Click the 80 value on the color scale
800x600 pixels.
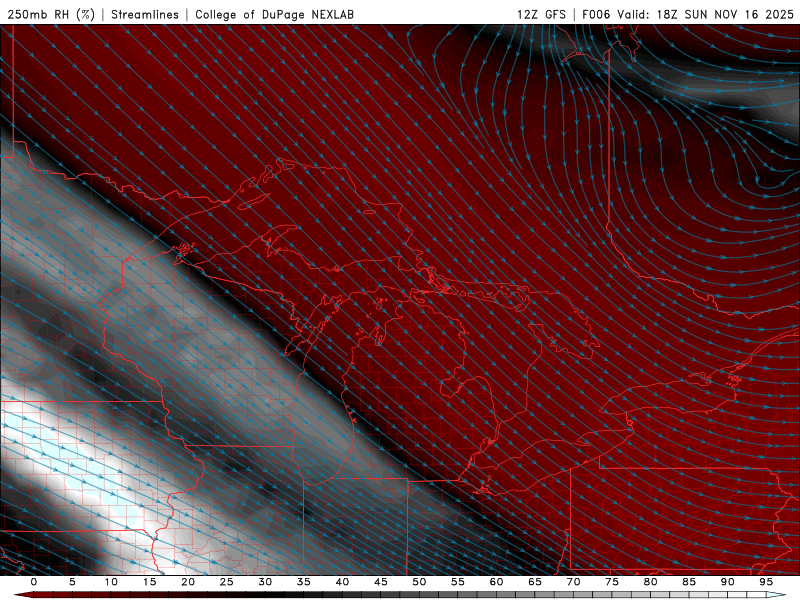650,582
